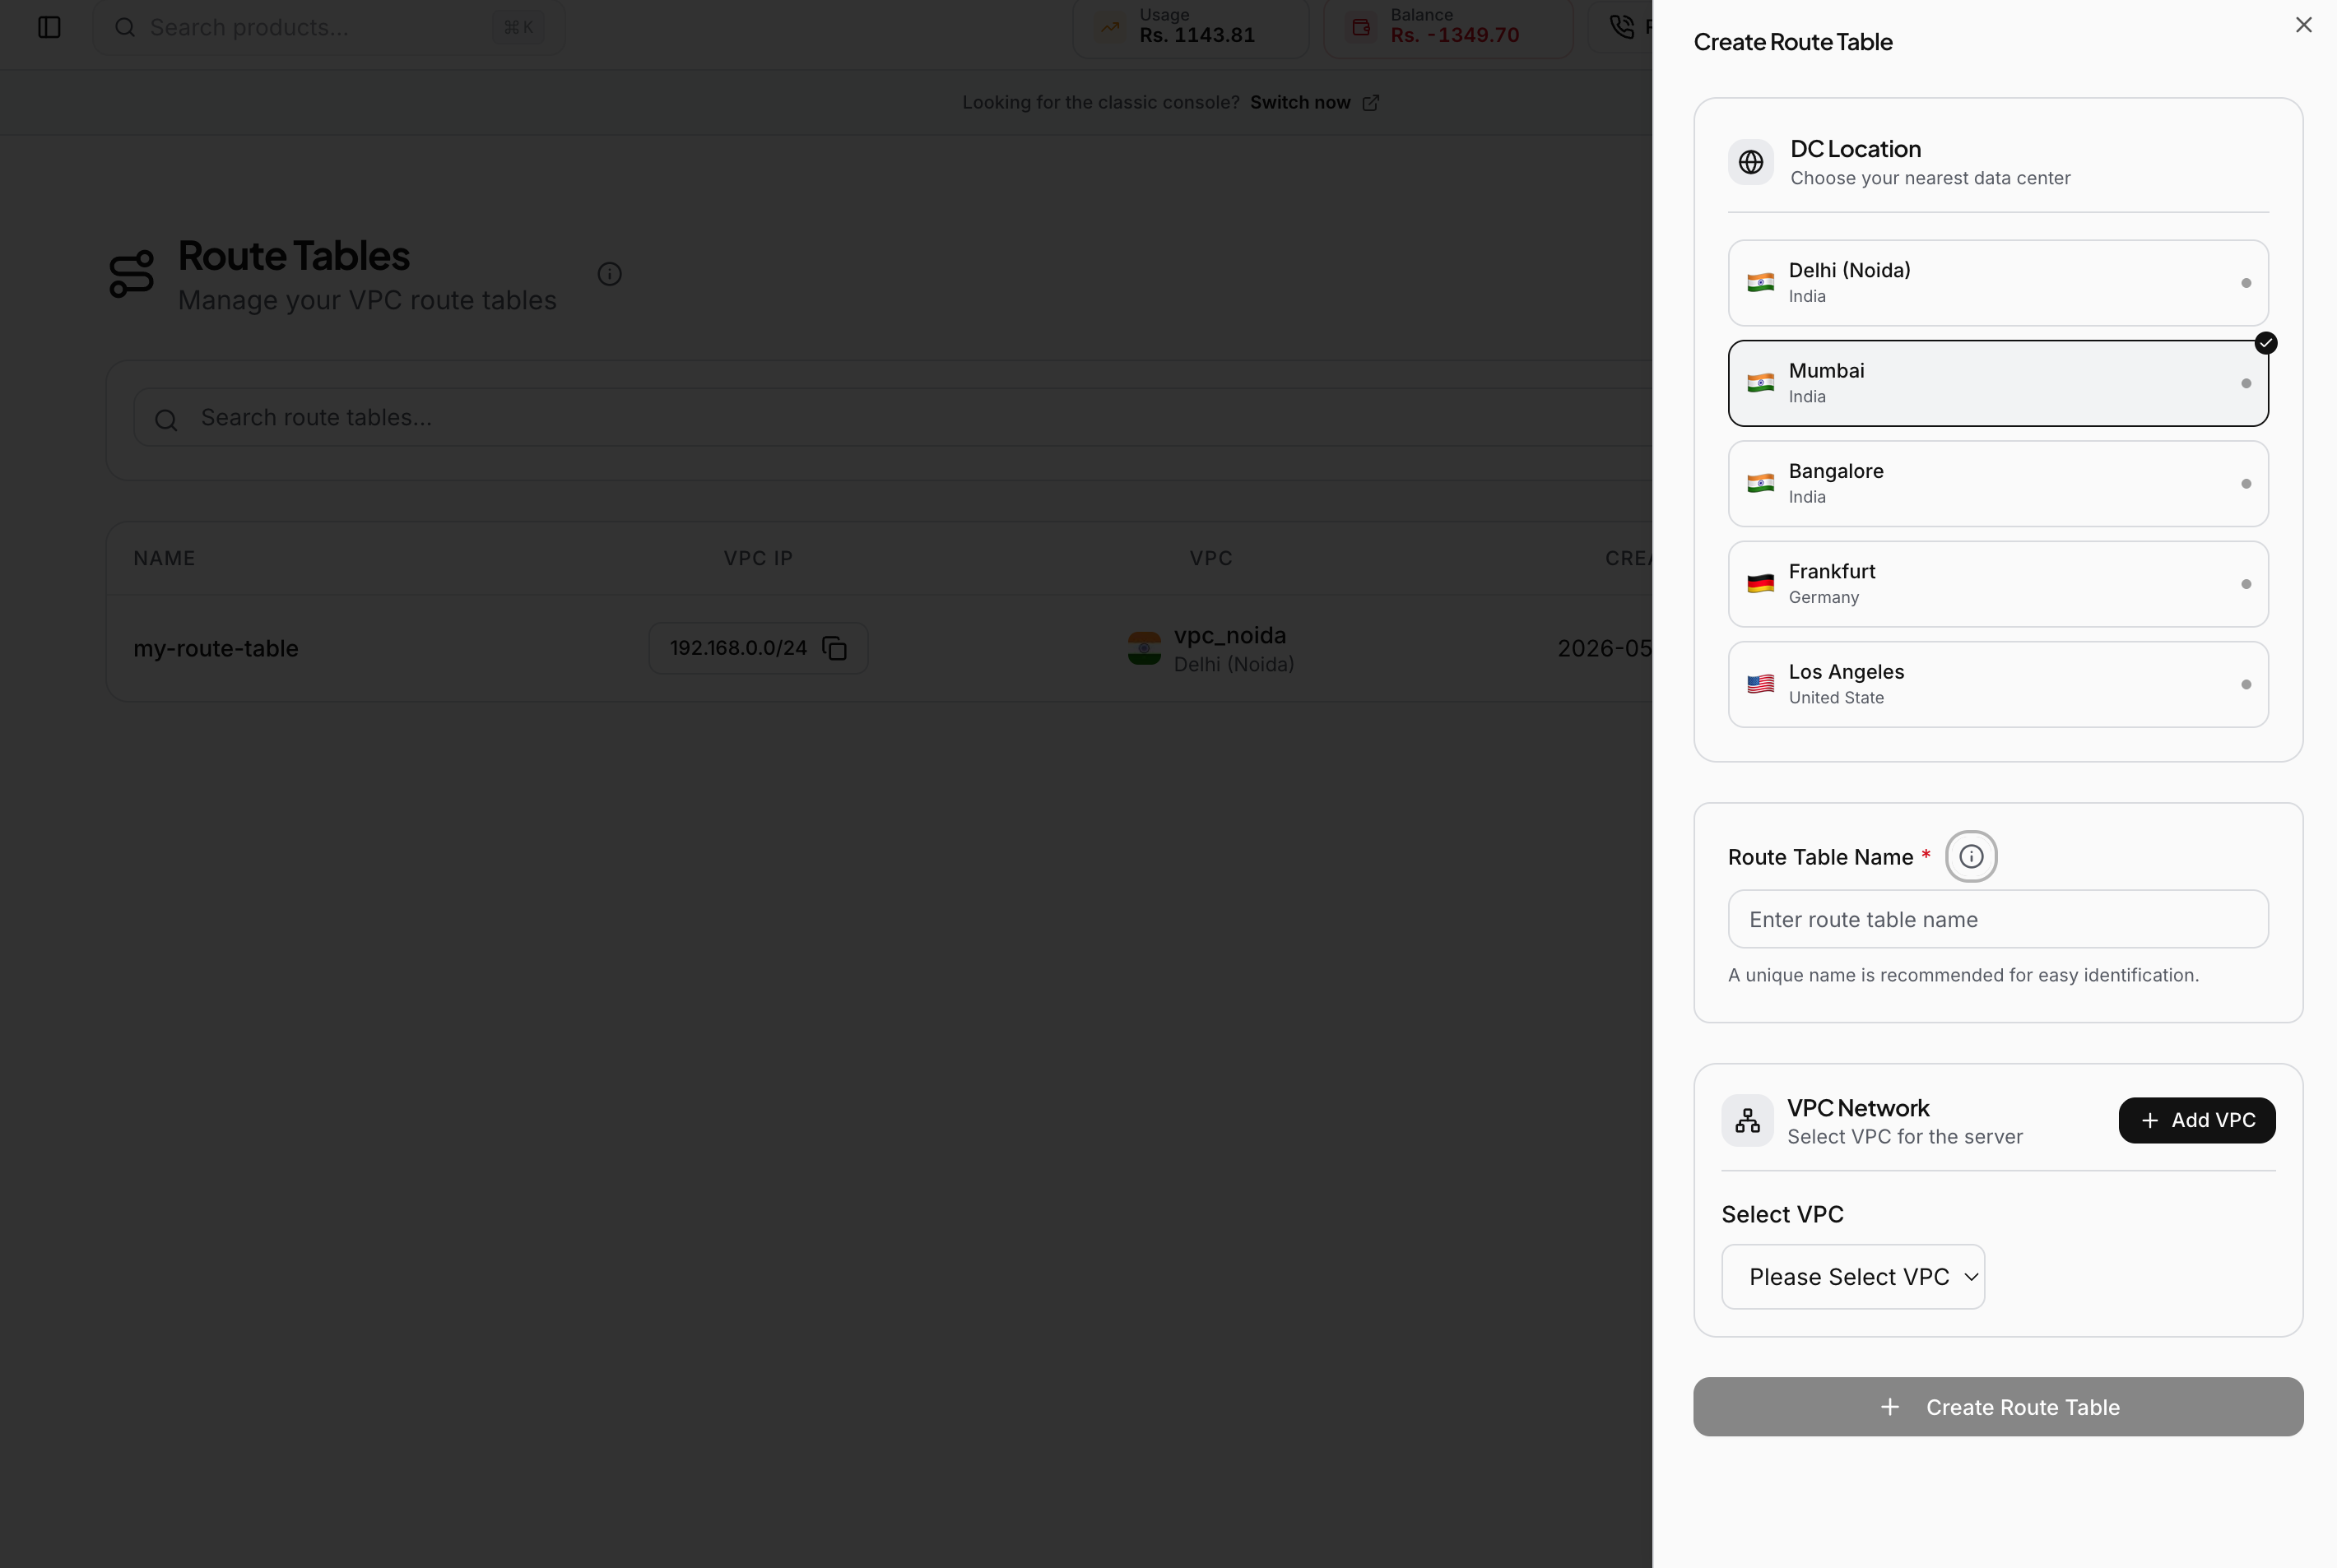Image resolution: width=2337 pixels, height=1568 pixels.
Task: Click the Route Table Name info icon
Action: 1970,857
